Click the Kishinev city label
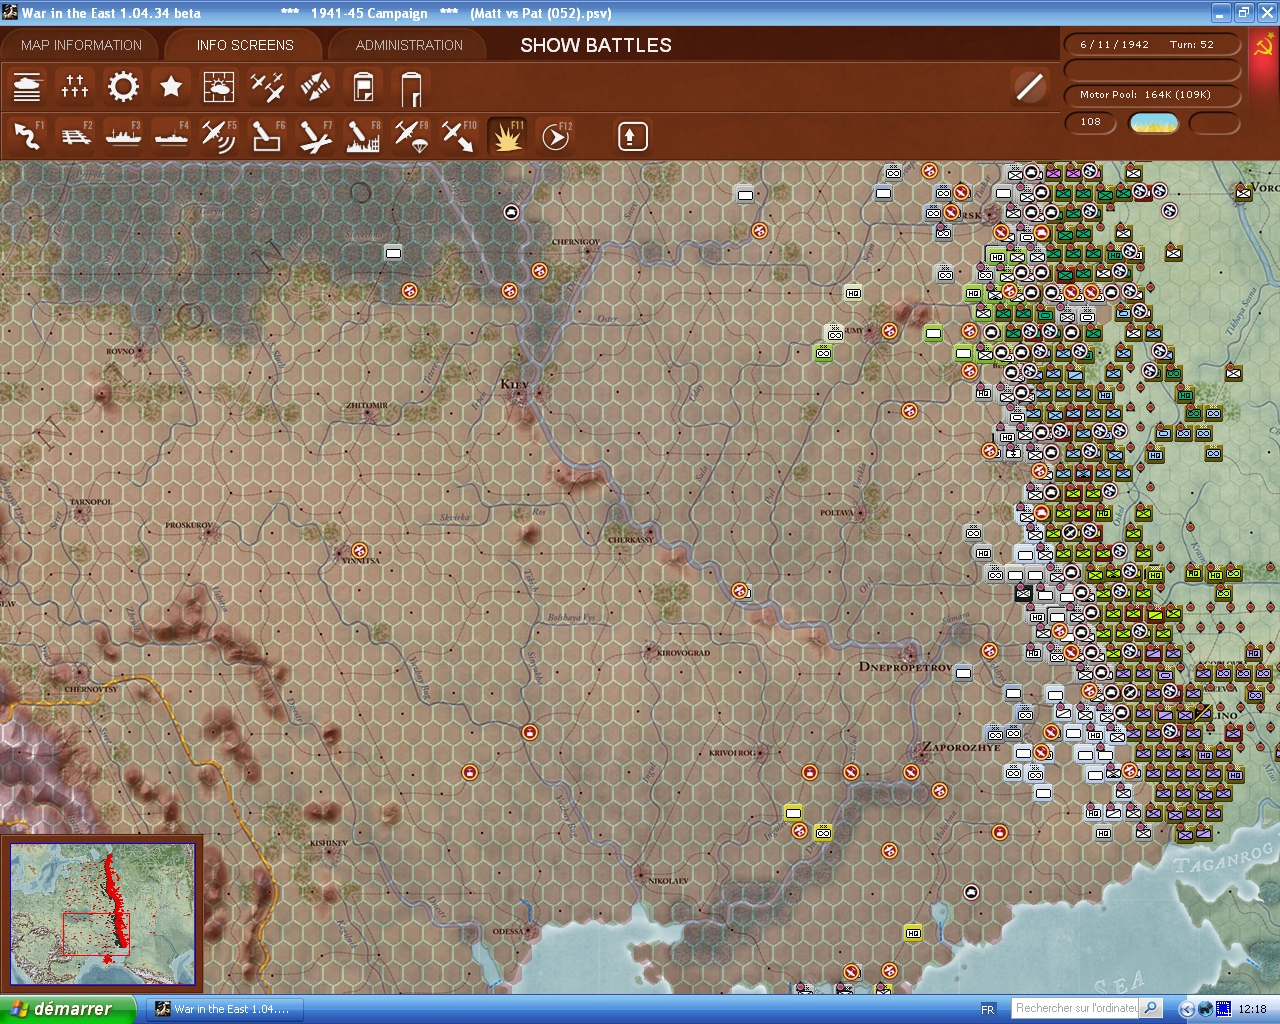1280x1024 pixels. (x=328, y=843)
